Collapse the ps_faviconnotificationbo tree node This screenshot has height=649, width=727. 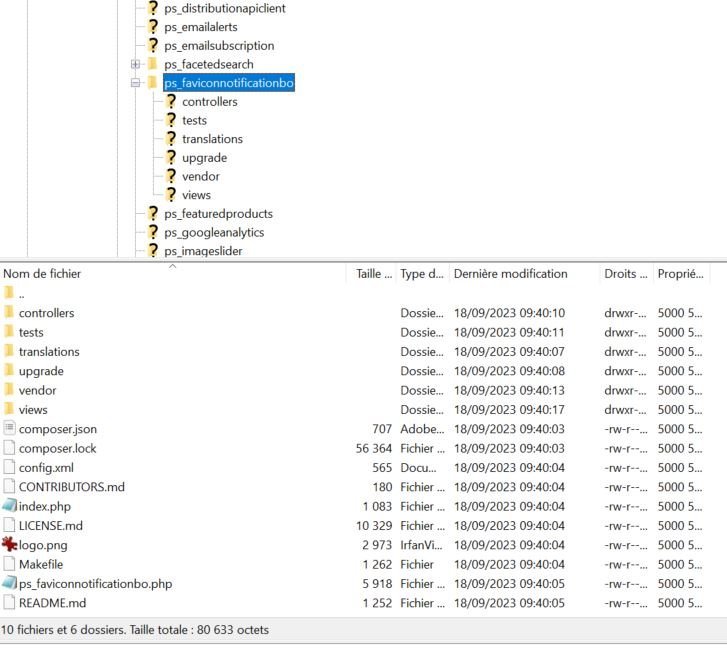135,83
